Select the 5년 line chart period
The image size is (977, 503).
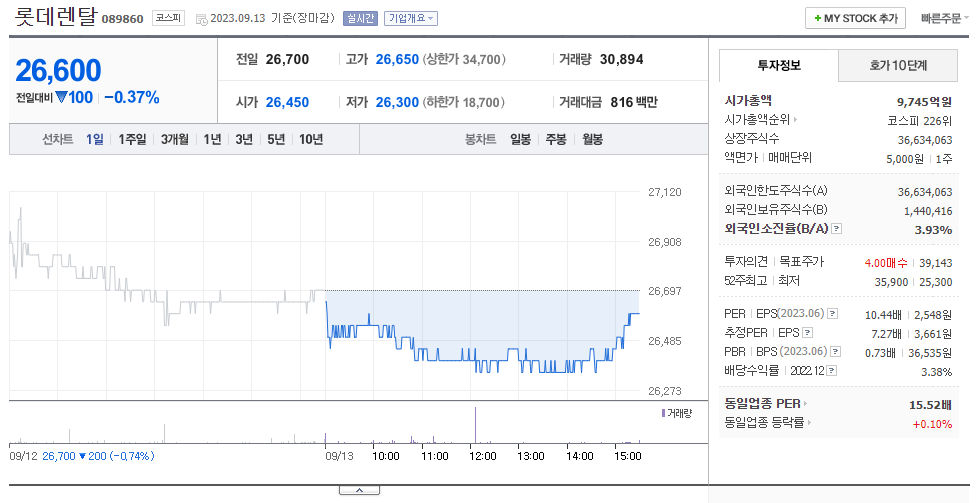click(276, 139)
